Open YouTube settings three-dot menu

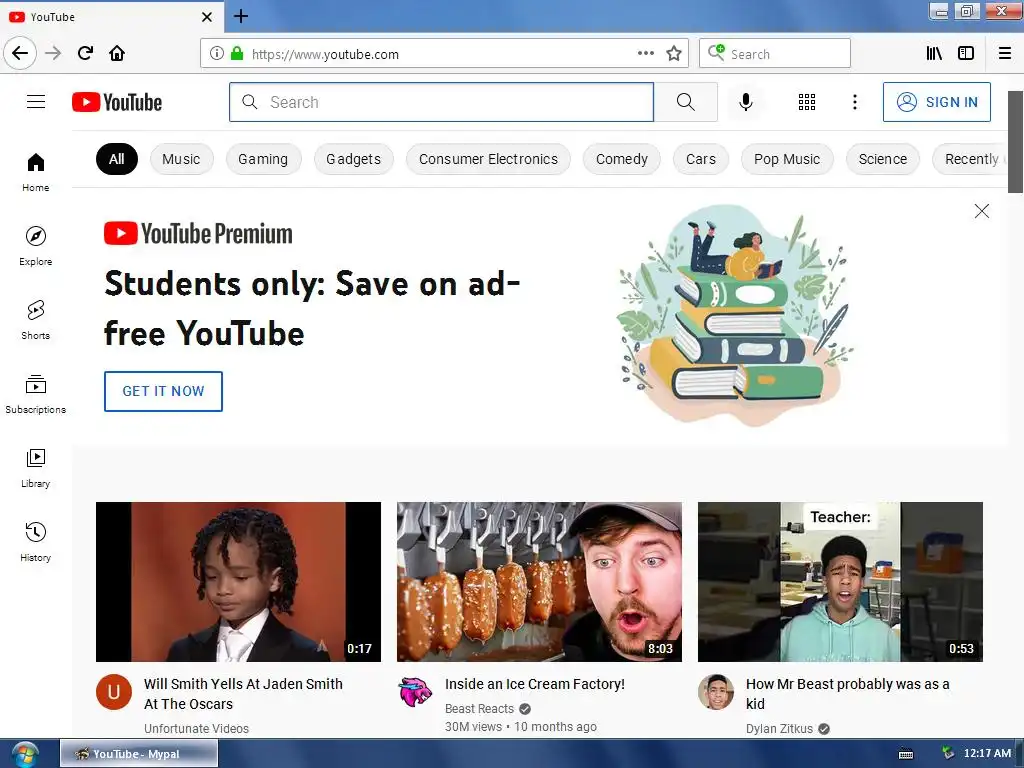[x=855, y=102]
